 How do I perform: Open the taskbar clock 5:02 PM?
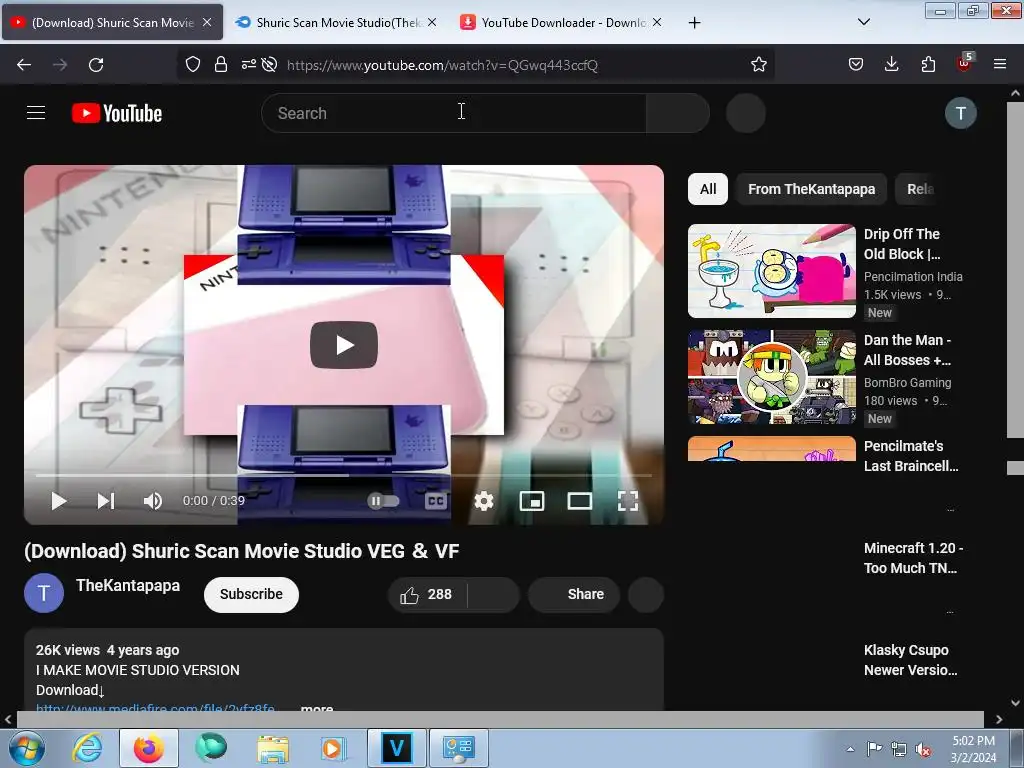coord(973,749)
